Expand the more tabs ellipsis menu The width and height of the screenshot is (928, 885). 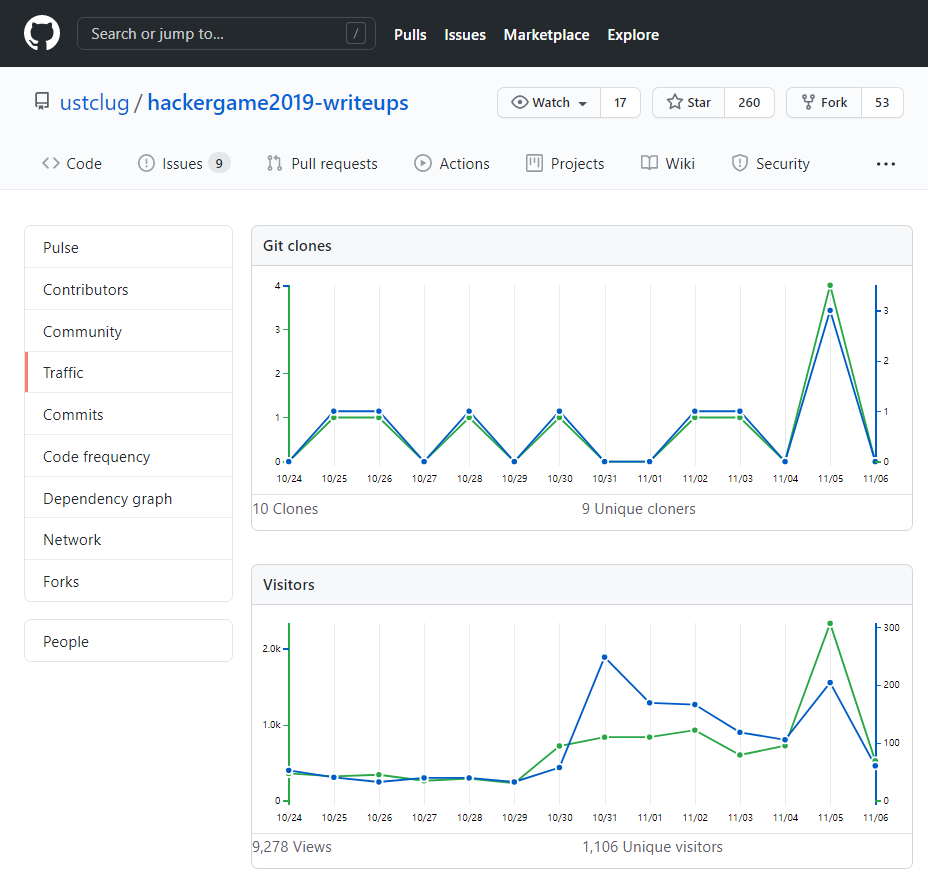click(x=885, y=164)
